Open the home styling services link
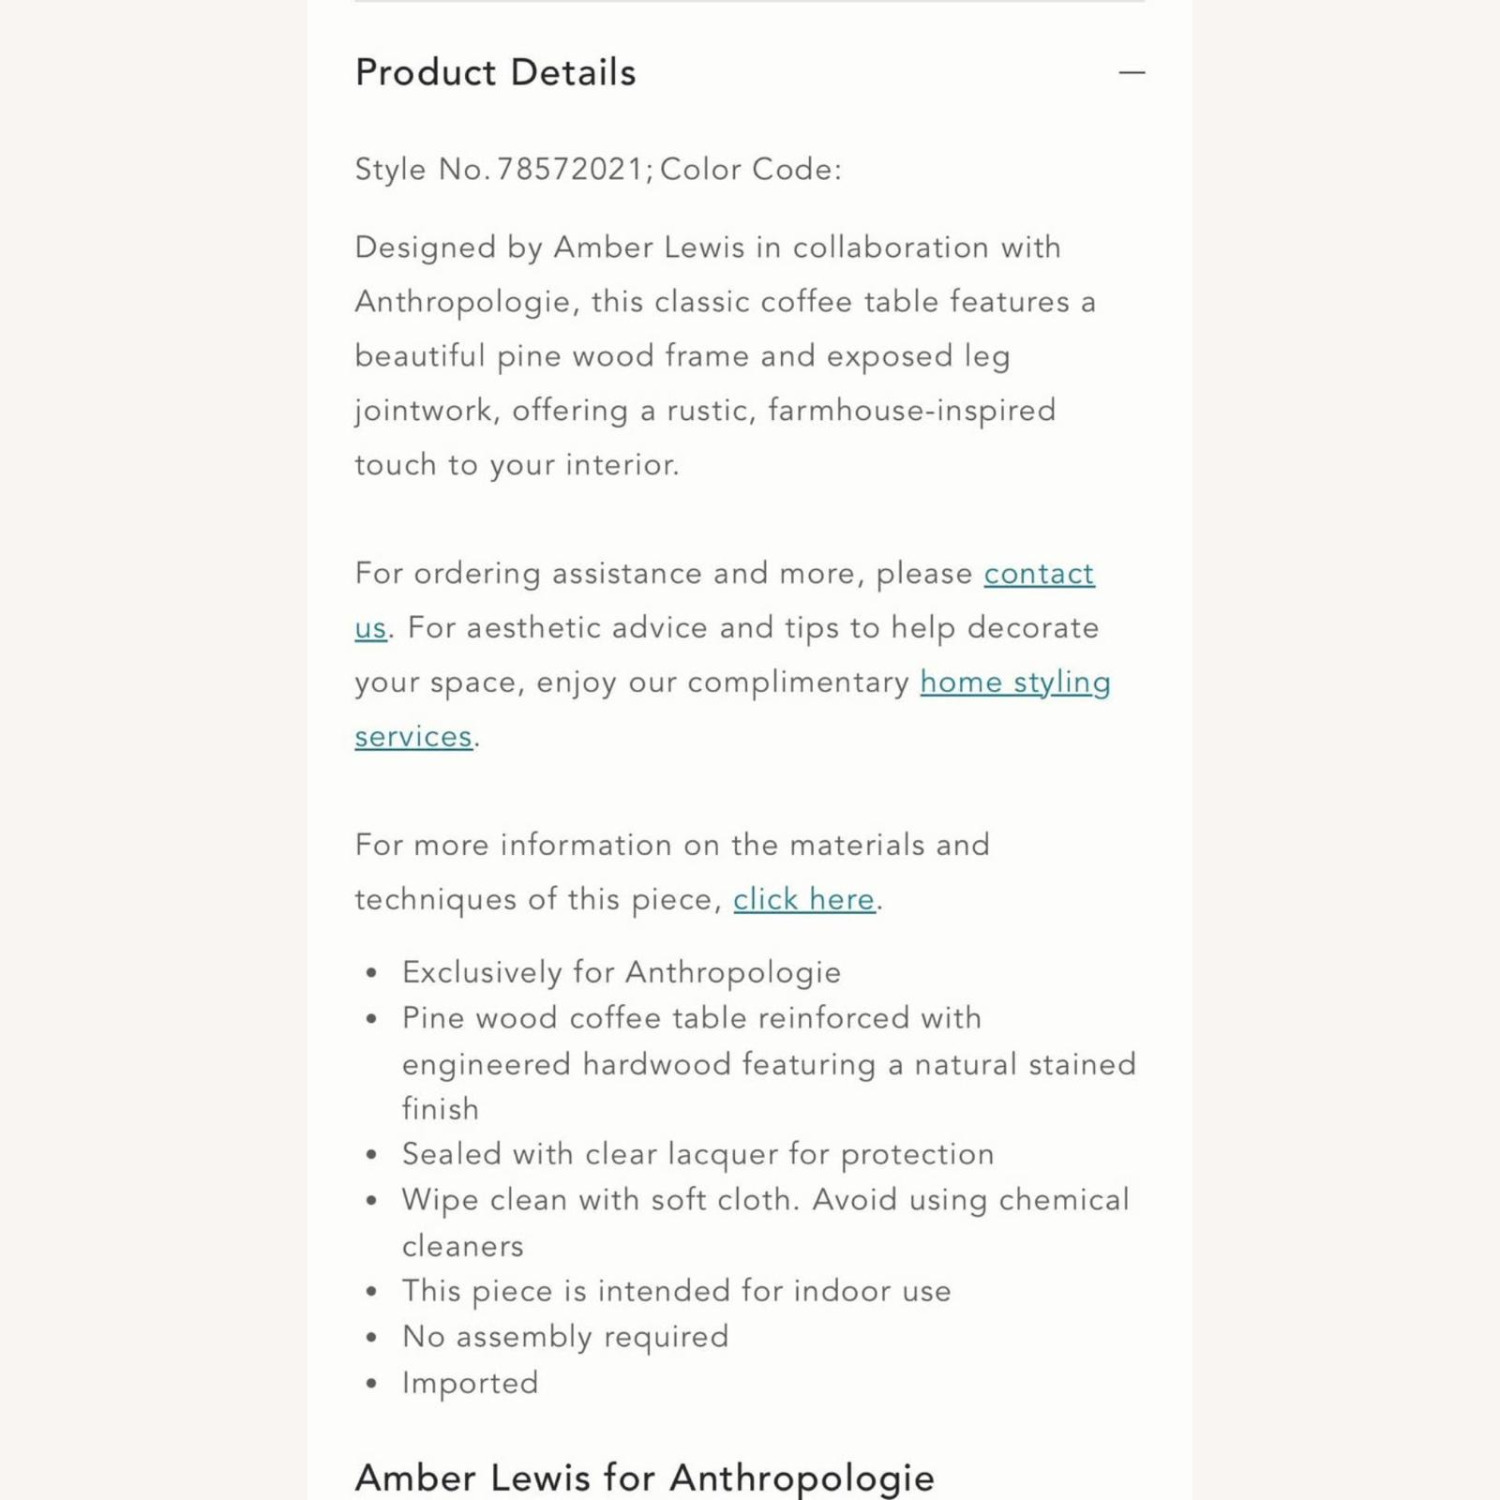Screen dimensions: 1500x1500 pos(1015,683)
